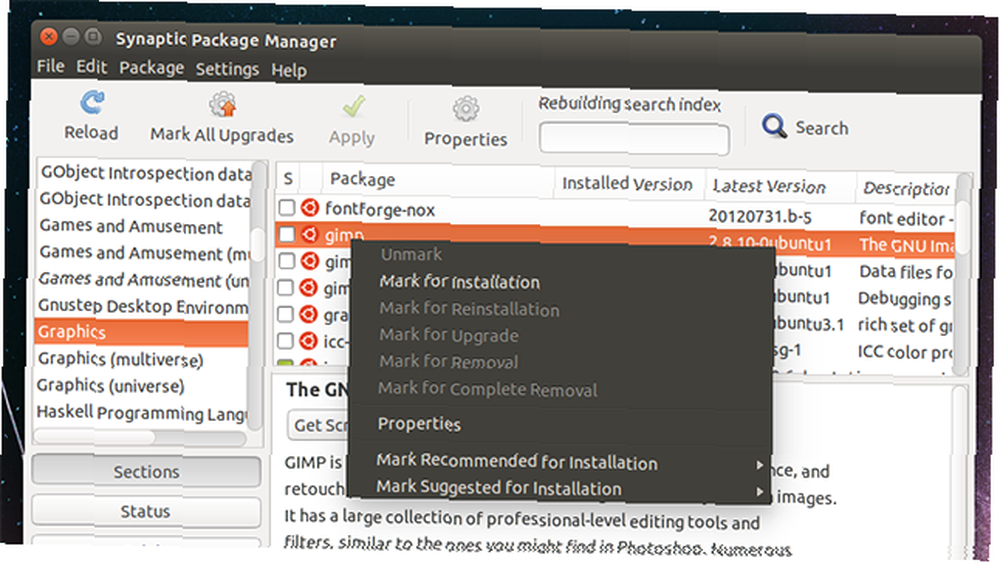
Task: Select the Haskell Programming Language category
Action: (x=142, y=413)
